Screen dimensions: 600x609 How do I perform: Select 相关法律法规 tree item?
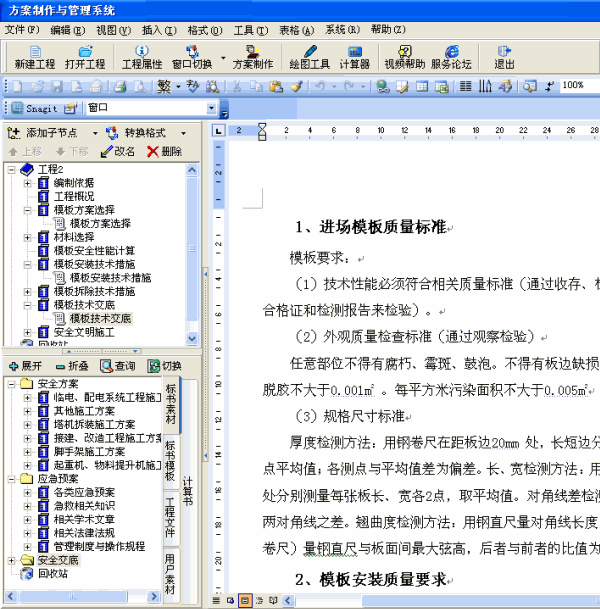84,533
